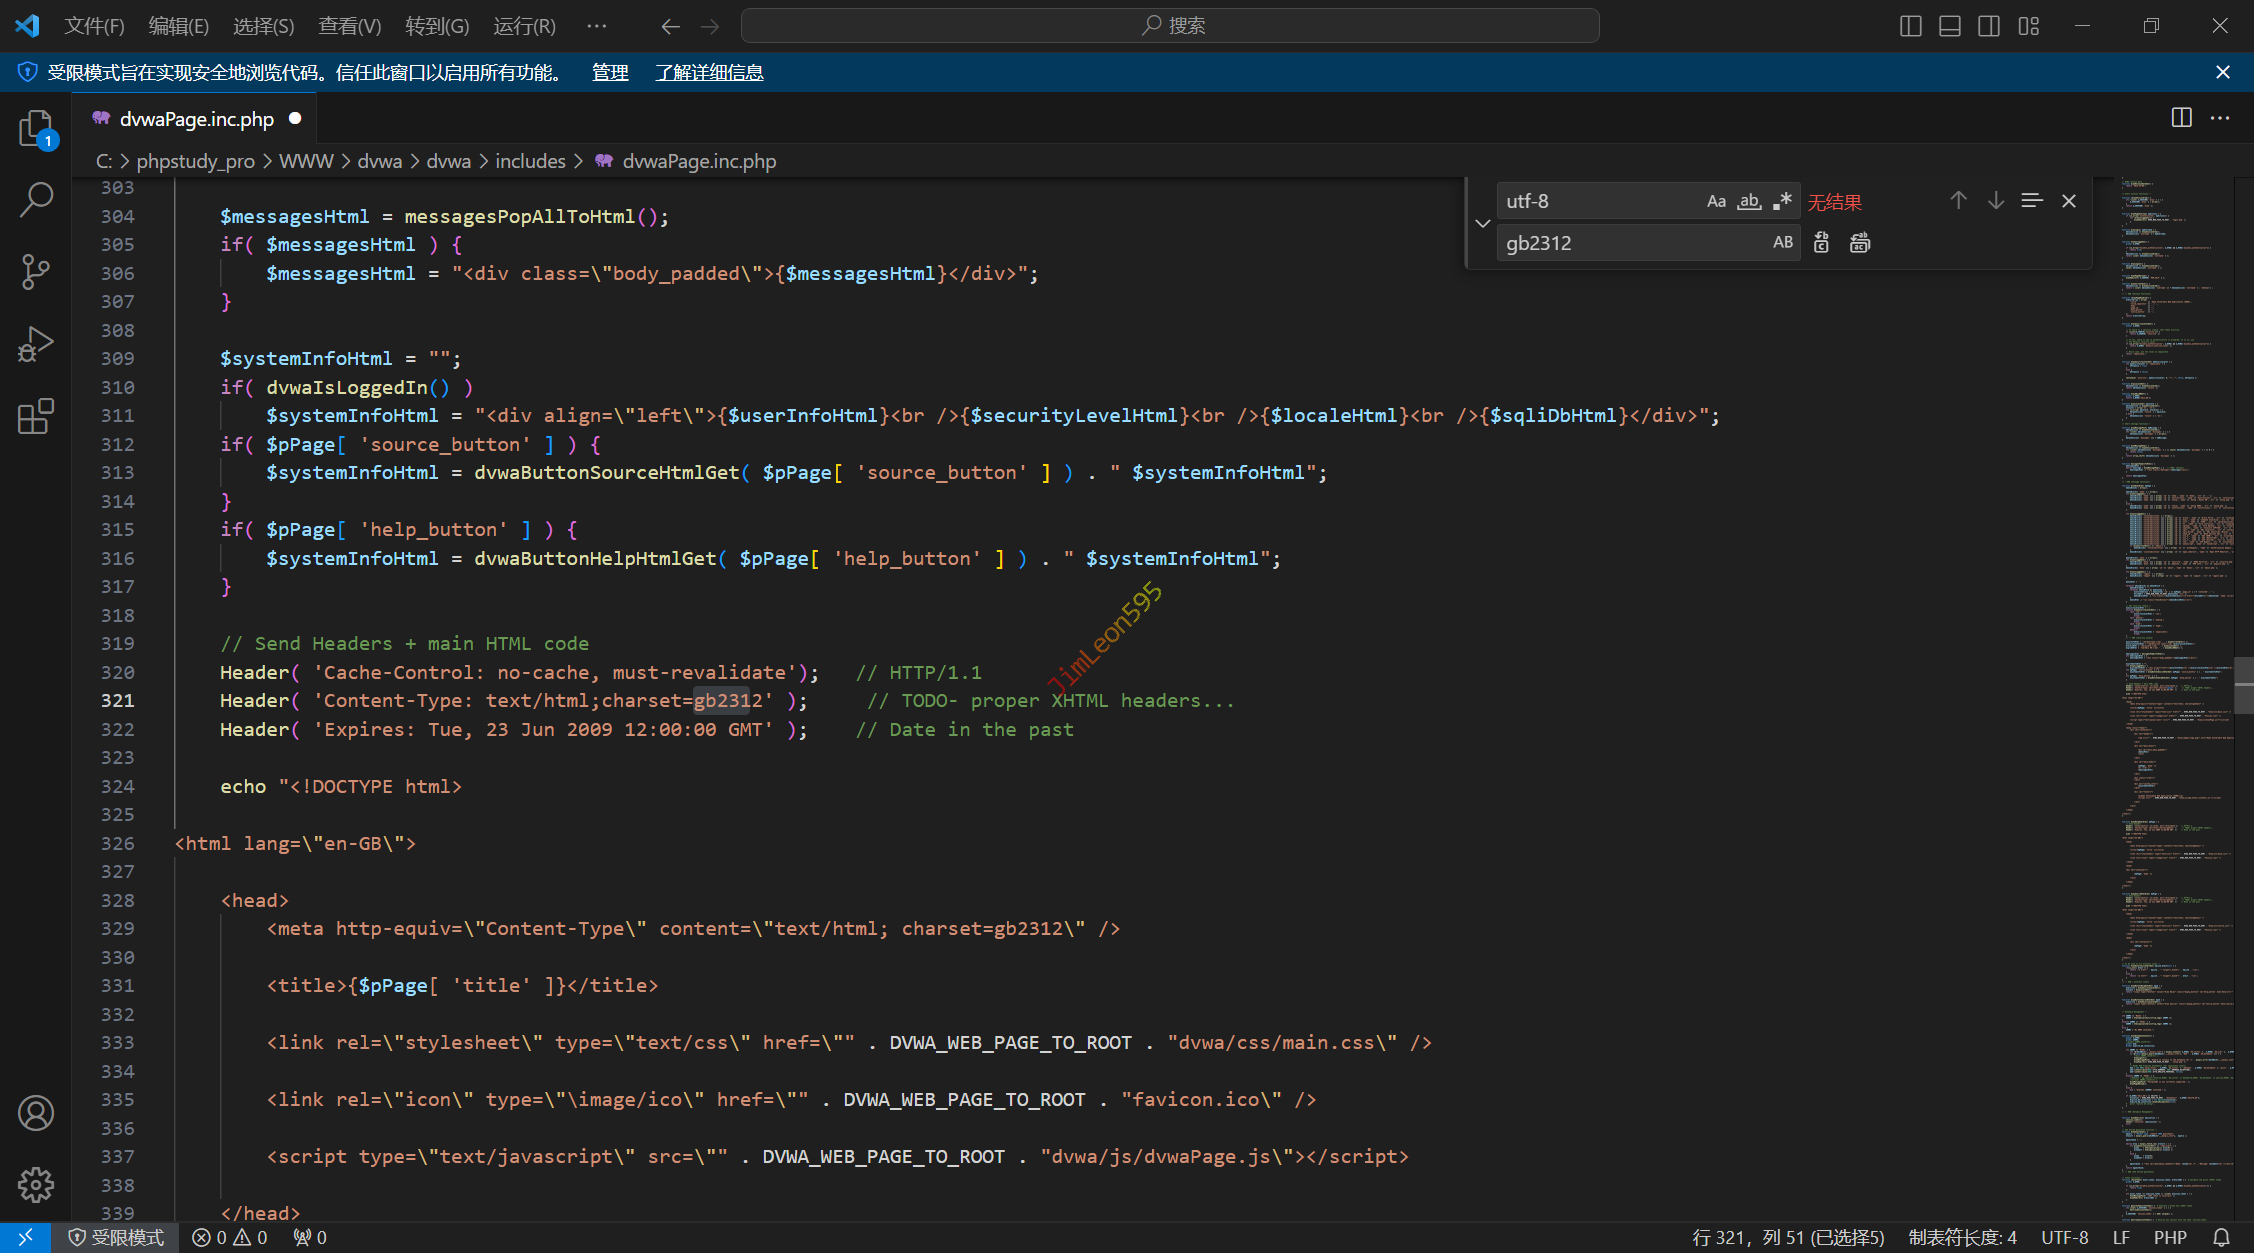Select the dvwaPage.inc.php editor tab
Screen dimensions: 2254x1253
[196, 119]
